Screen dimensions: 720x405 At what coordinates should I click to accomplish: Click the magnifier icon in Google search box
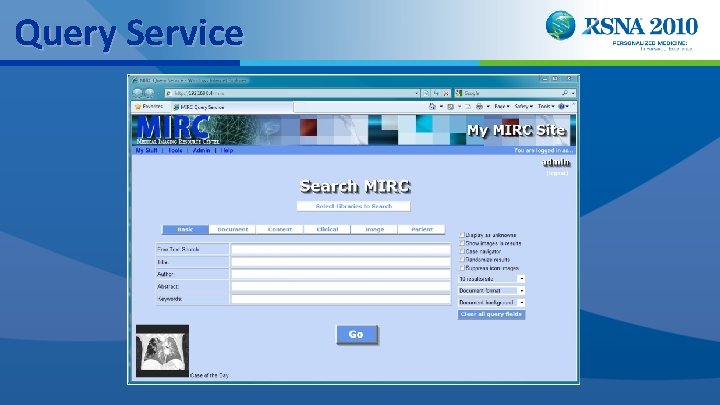565,93
